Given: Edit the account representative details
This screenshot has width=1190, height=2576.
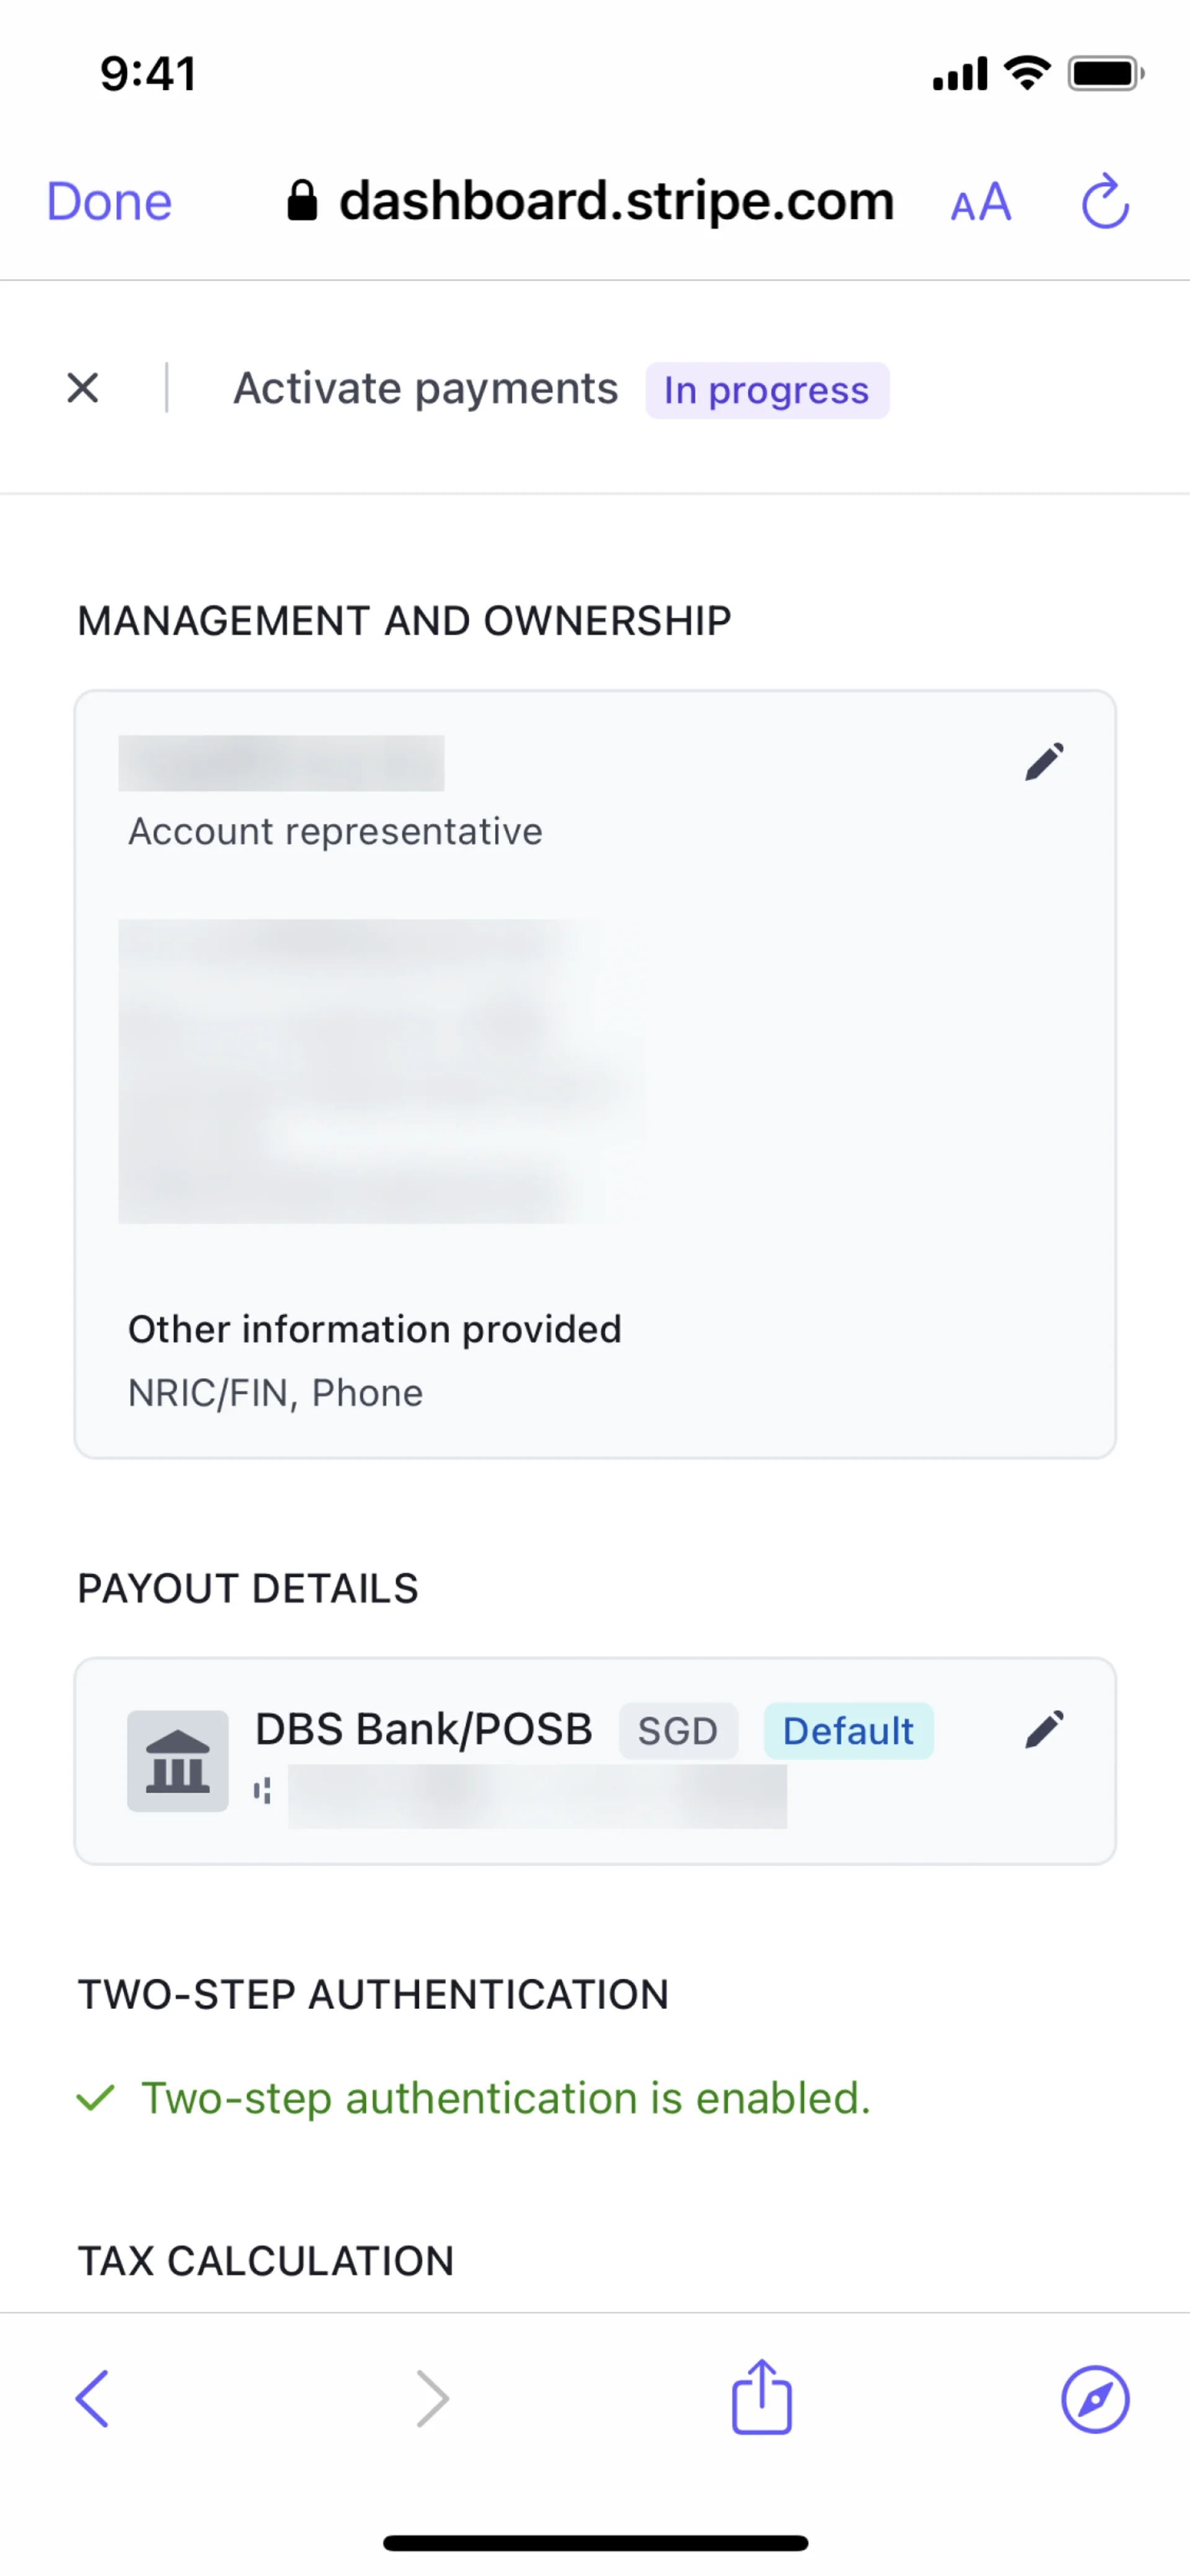Looking at the screenshot, I should (x=1044, y=762).
